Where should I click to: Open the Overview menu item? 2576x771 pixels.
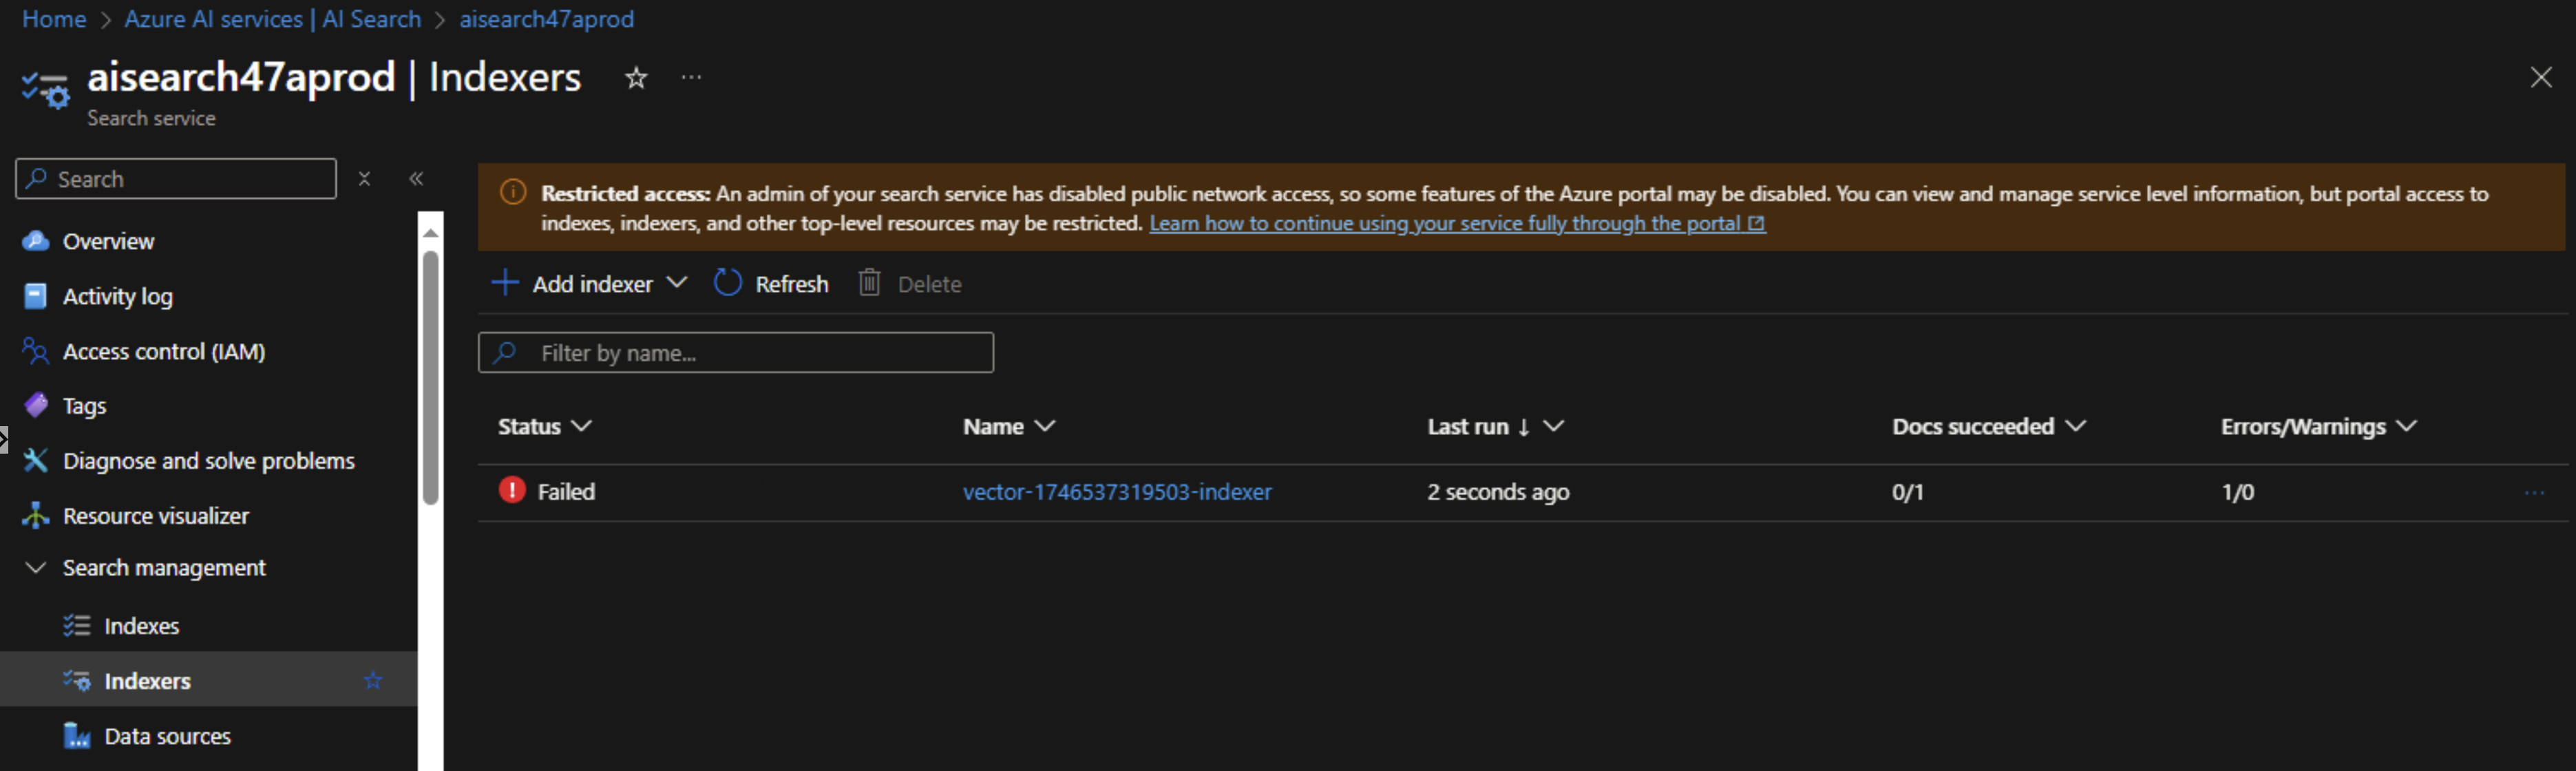point(108,242)
